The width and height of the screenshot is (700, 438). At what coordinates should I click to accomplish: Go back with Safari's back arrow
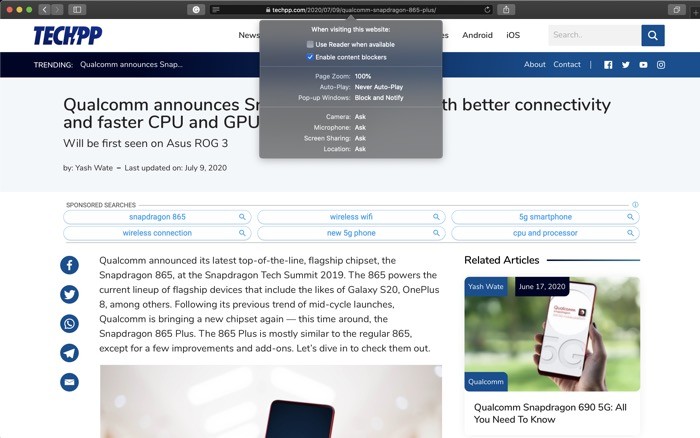pos(44,9)
